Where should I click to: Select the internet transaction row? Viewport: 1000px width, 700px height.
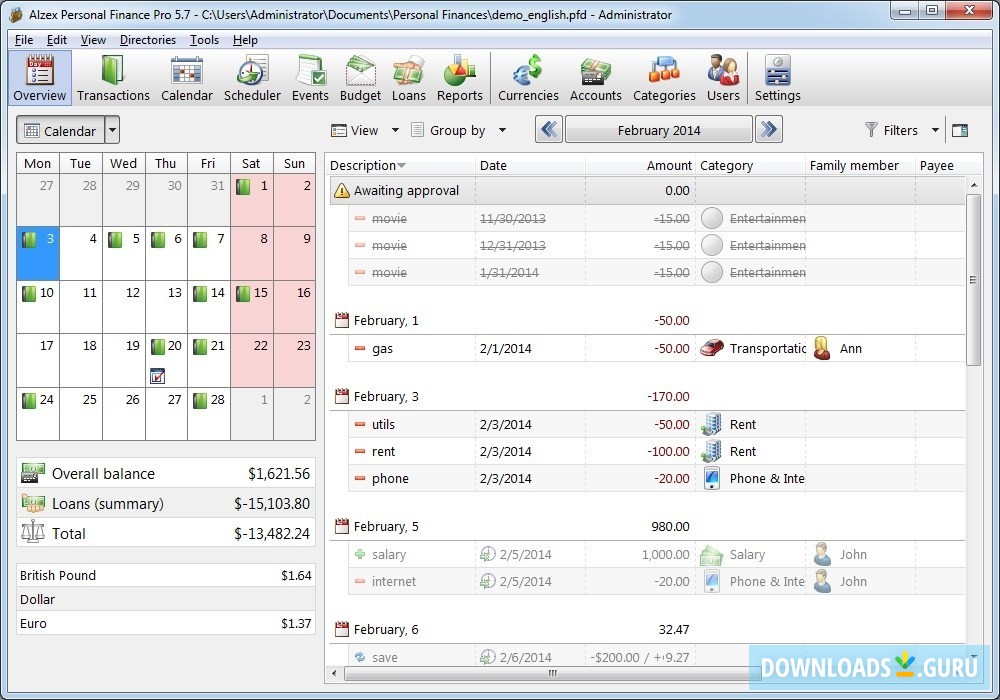(x=657, y=581)
